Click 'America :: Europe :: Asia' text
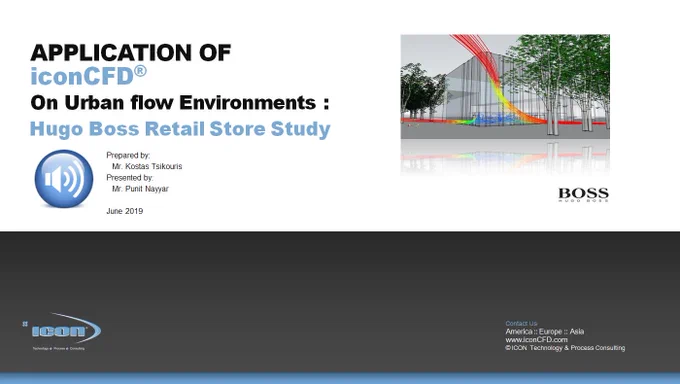The image size is (680, 384). pyautogui.click(x=545, y=331)
